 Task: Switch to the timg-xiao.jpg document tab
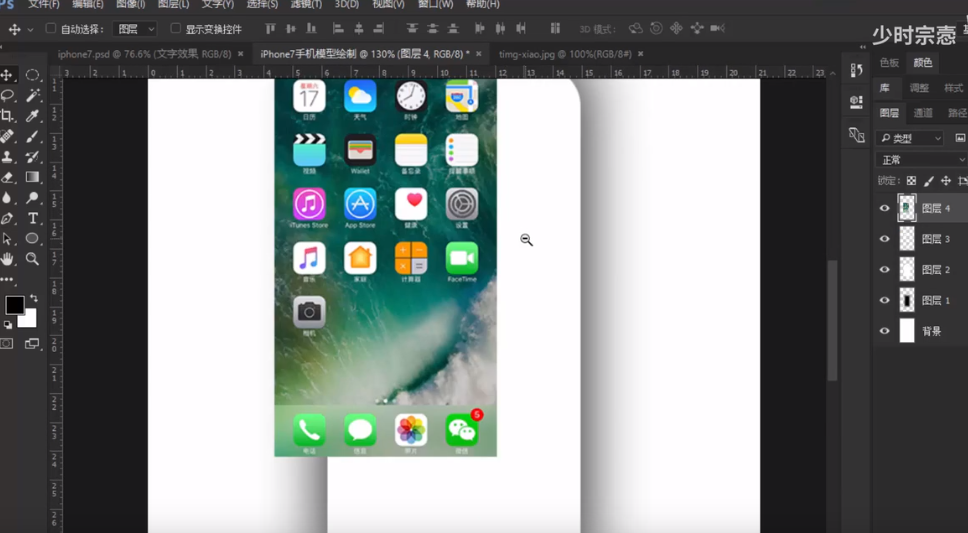[565, 54]
